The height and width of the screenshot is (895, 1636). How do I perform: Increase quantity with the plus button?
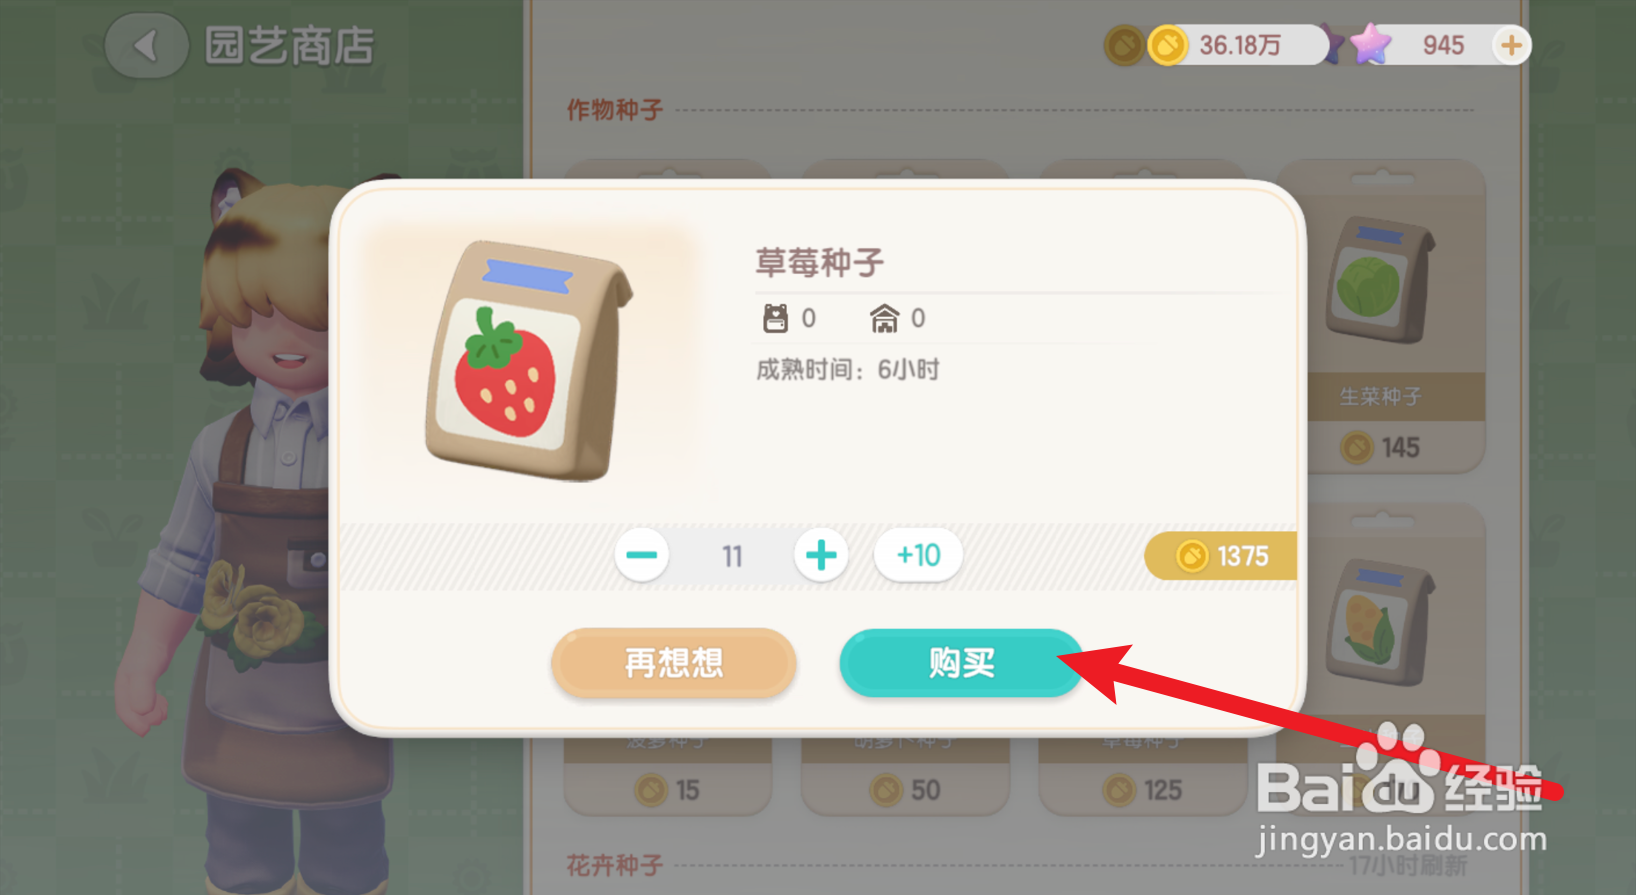point(821,555)
